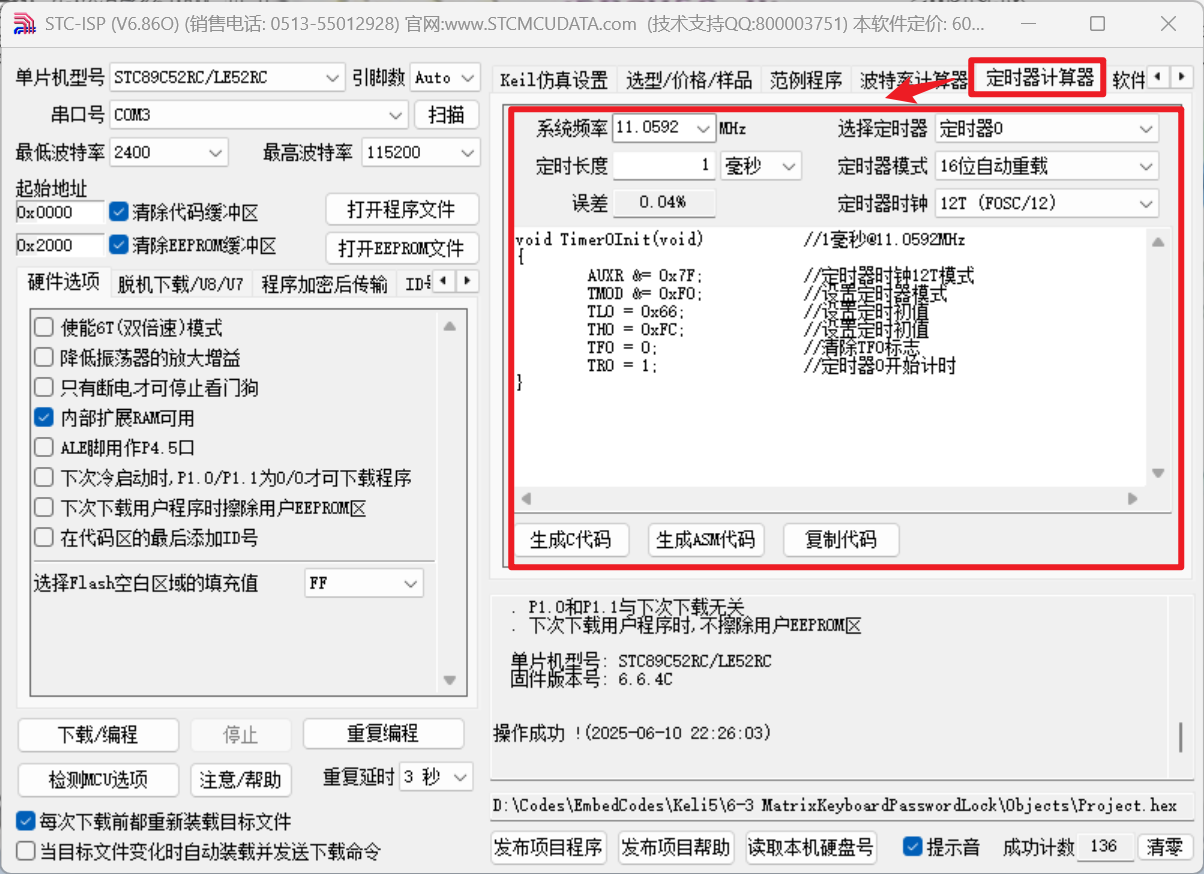
Task: Click 复制代码 button
Action: pos(841,540)
